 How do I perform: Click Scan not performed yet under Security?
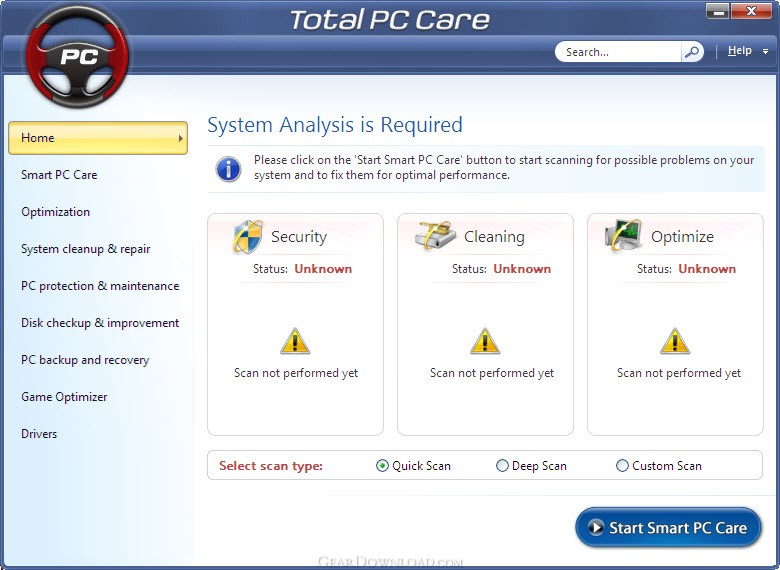pos(296,373)
